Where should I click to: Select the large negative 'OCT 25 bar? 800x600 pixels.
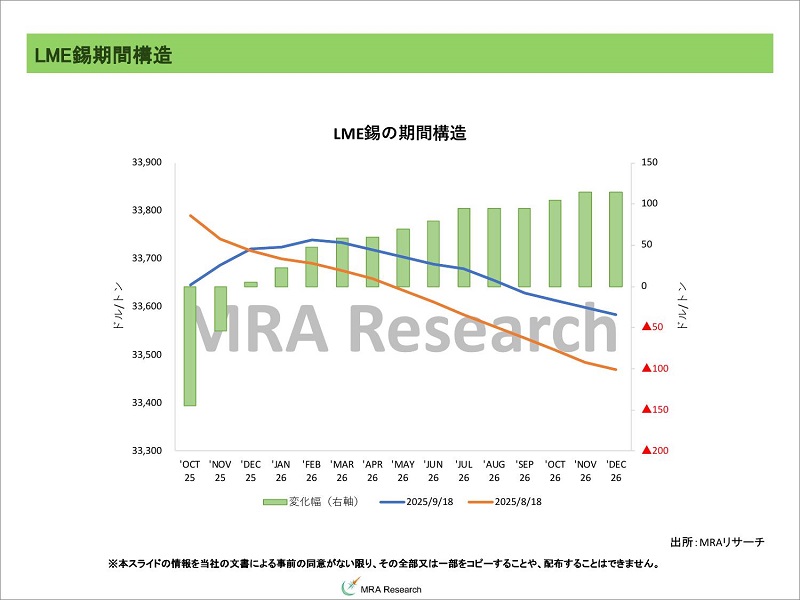tap(190, 346)
